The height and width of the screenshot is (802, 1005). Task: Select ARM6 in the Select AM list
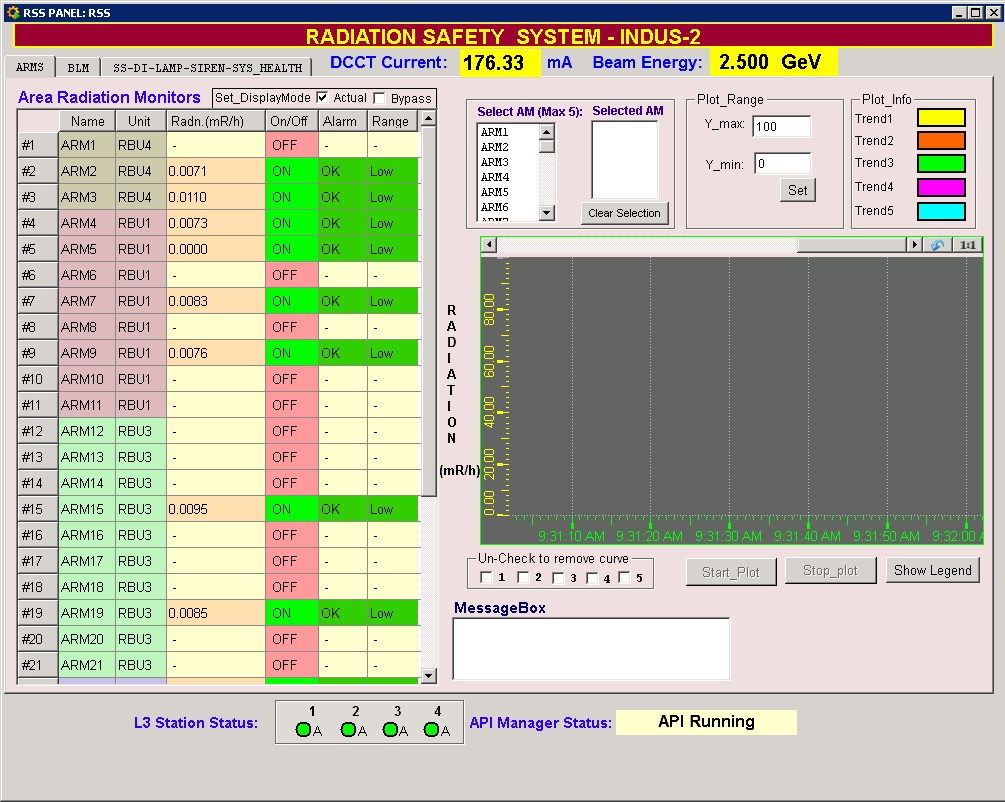pos(495,207)
